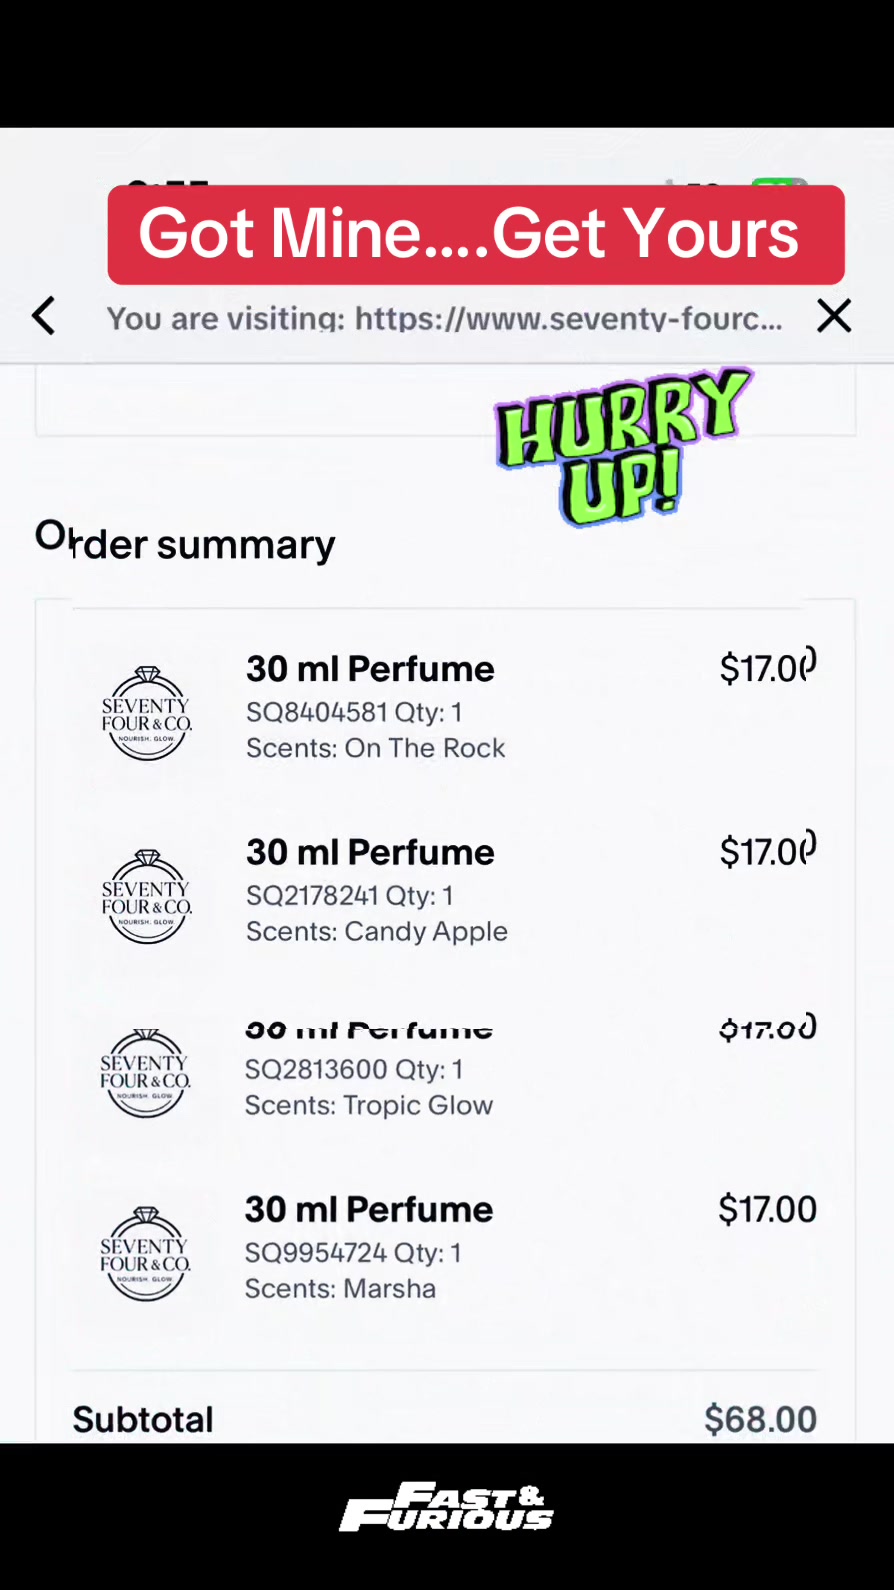Tap the $17.00 price for Marsha
Screen dimensions: 894x1590
(767, 1210)
